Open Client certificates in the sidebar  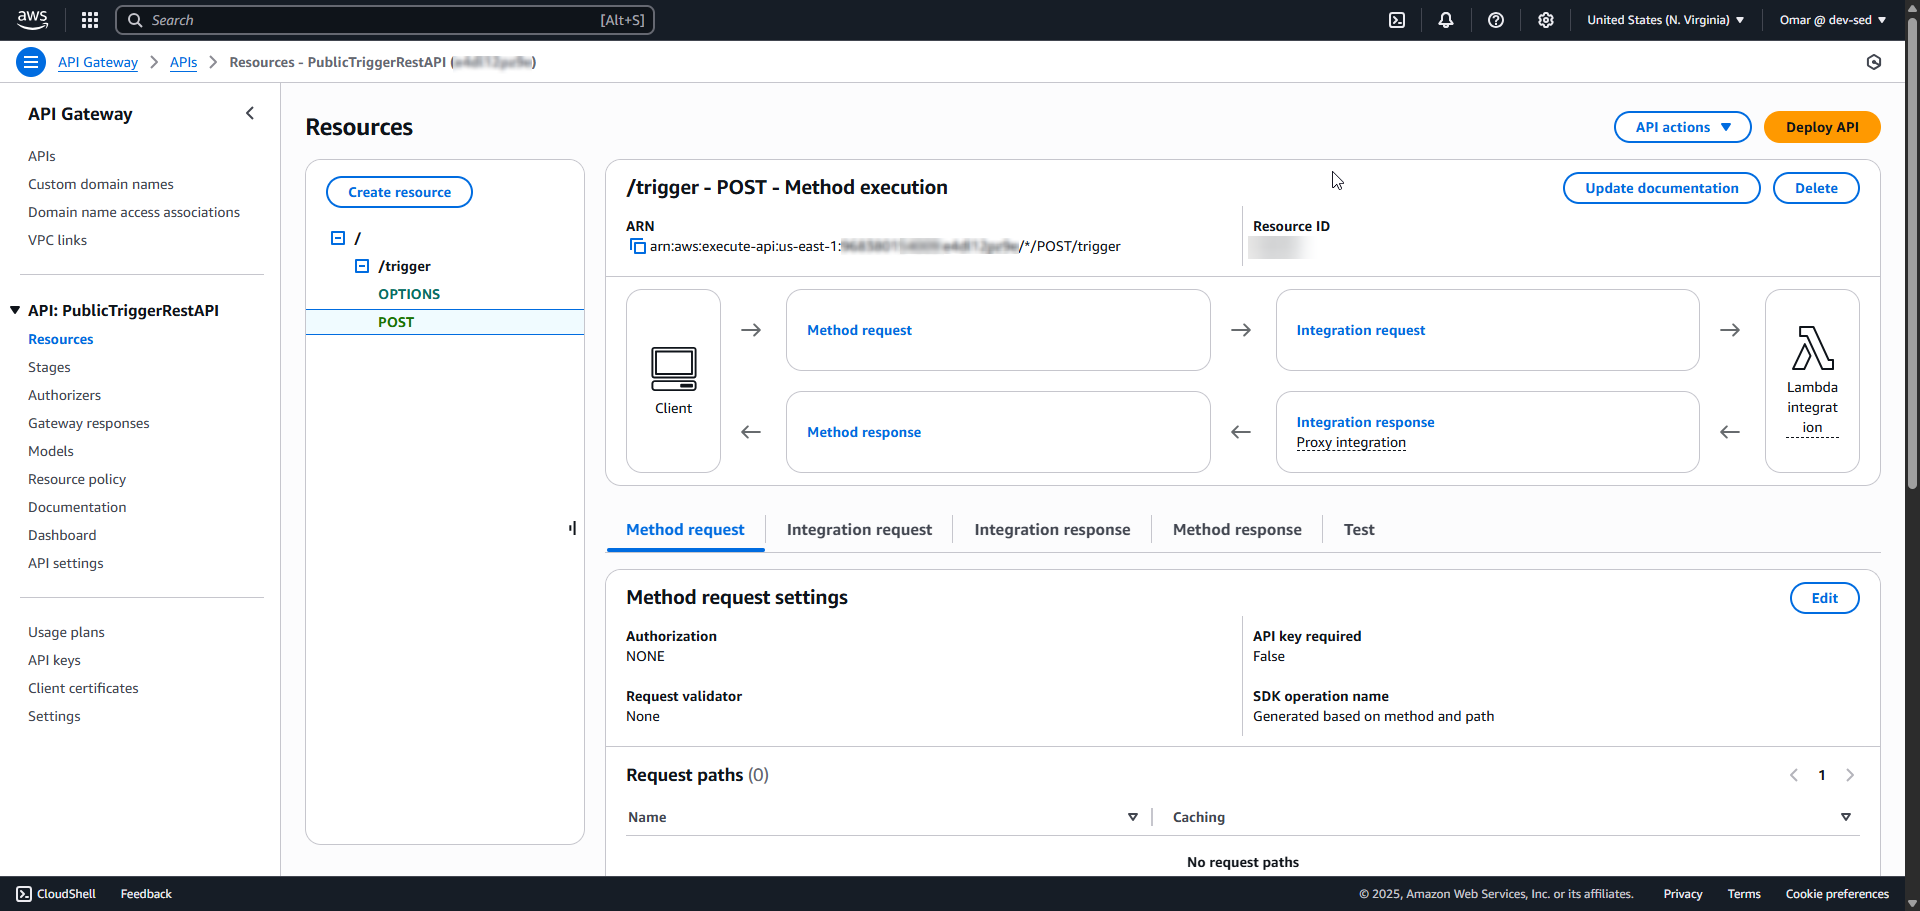click(83, 688)
